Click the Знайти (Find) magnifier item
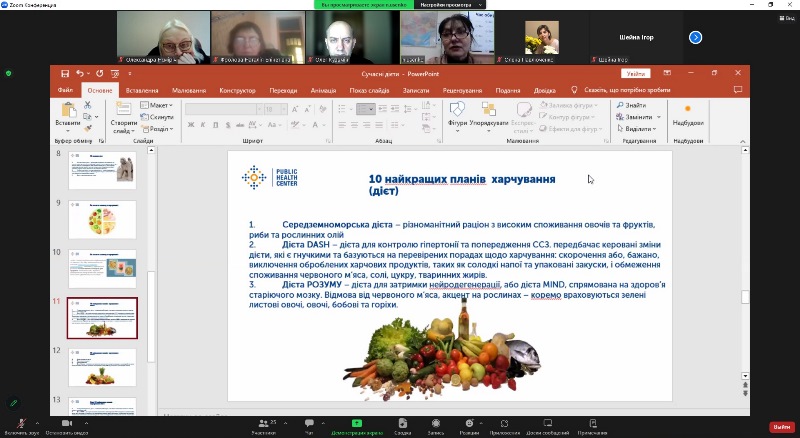800x438 pixels. 631,105
